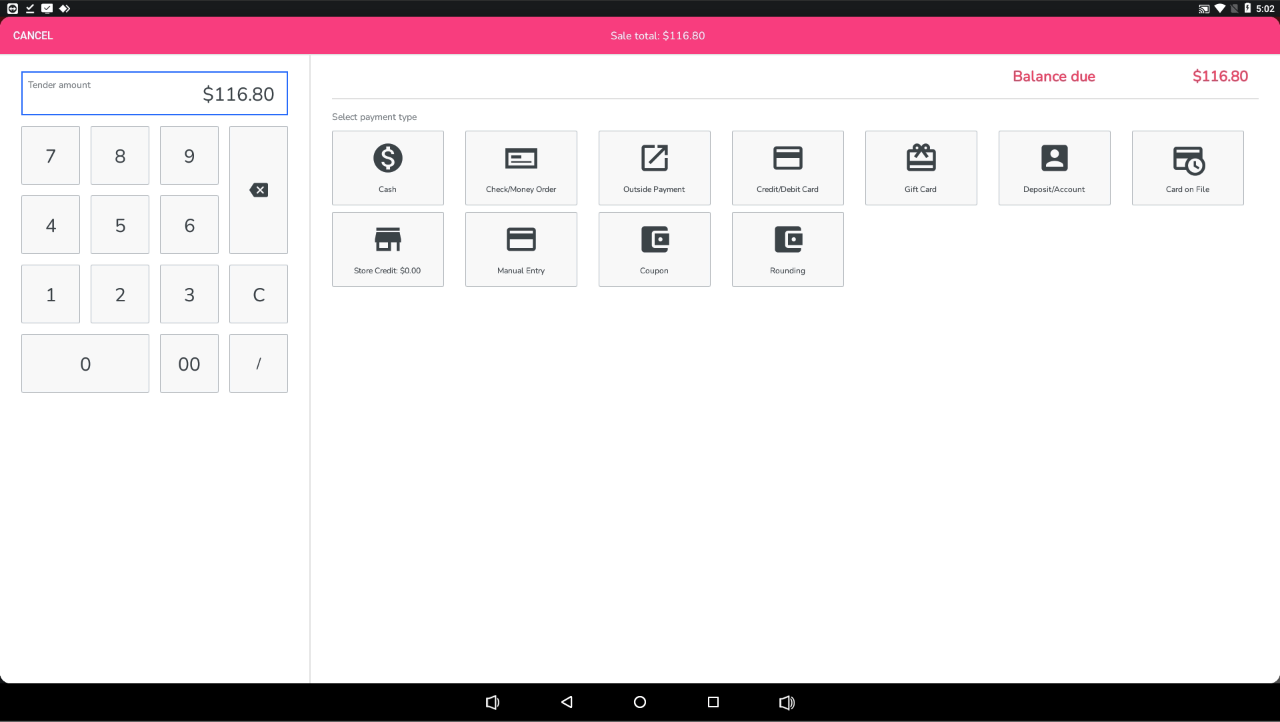Tap the double zero key

point(189,364)
